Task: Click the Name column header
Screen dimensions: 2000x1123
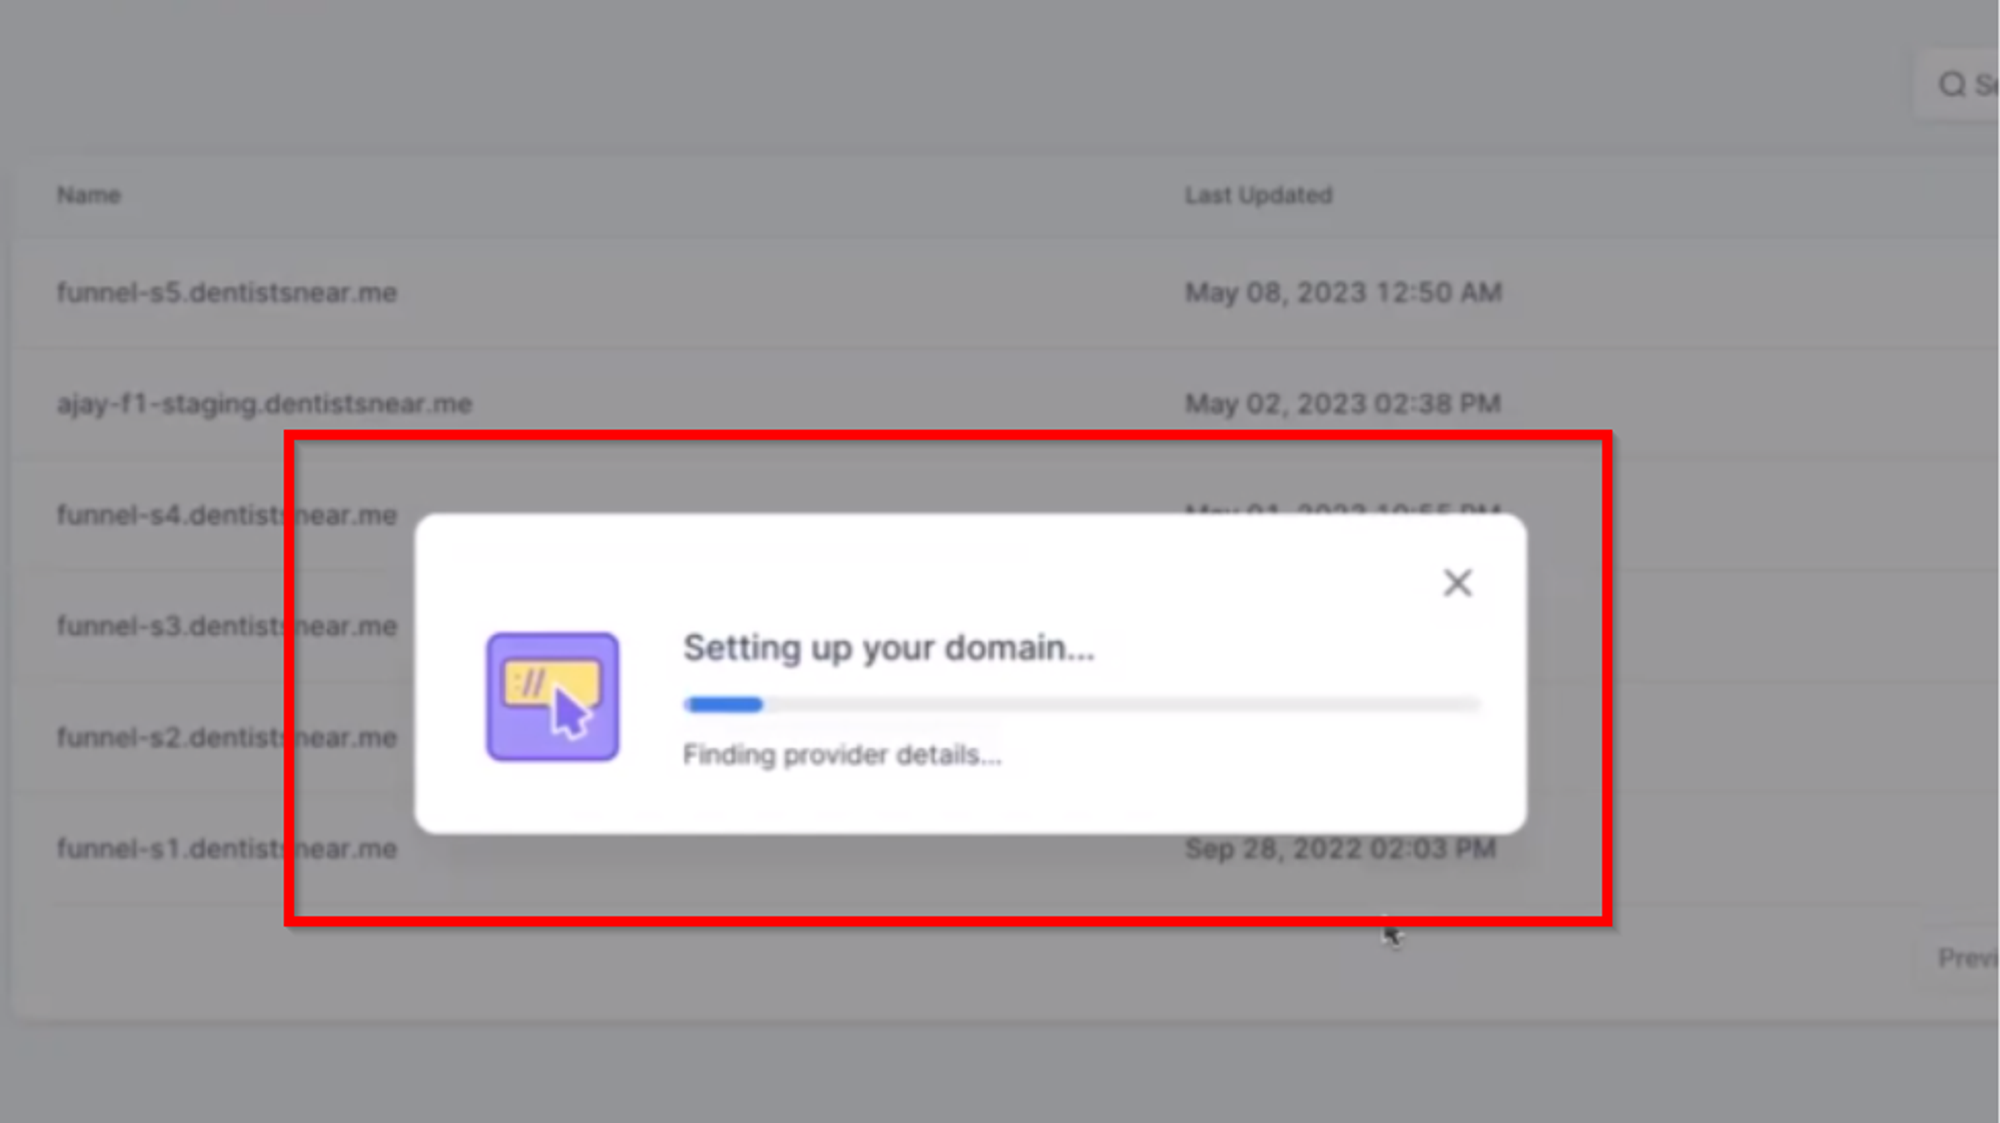Action: coord(89,195)
